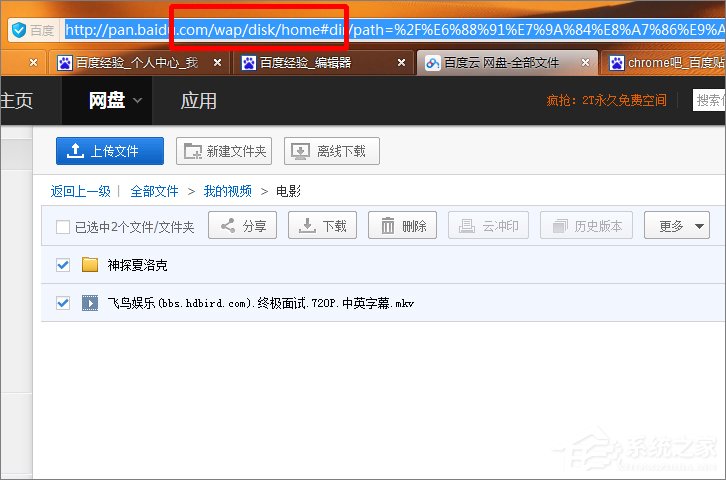Click the paw favicon on chrome吧 tab
This screenshot has height=480, width=726.
coord(617,62)
